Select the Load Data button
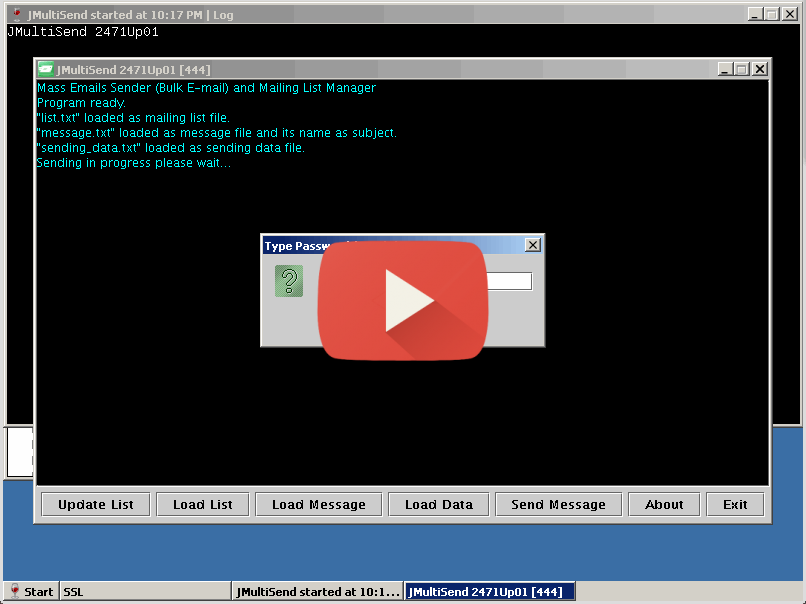 (x=438, y=505)
